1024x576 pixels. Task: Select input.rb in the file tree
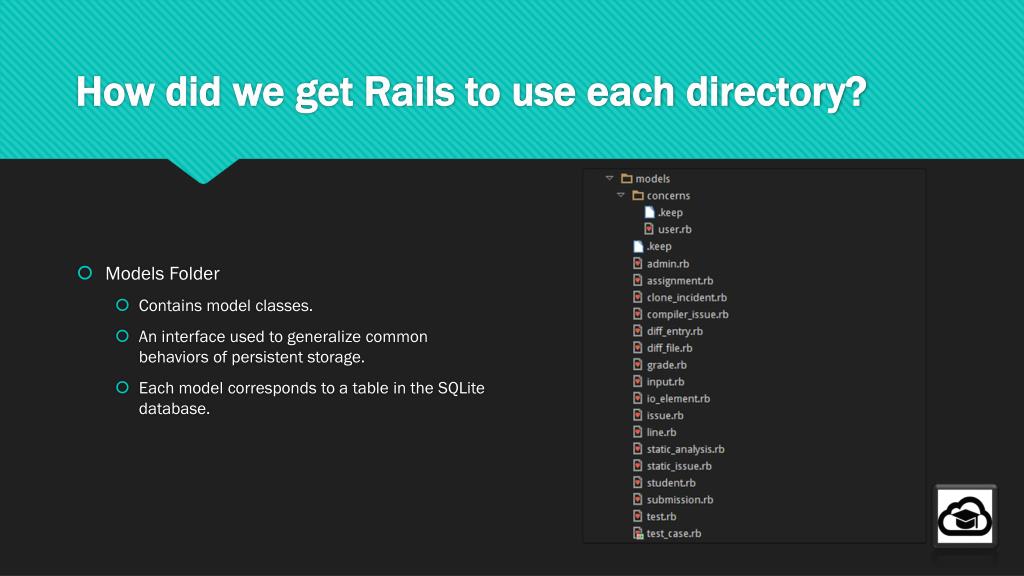coord(665,381)
